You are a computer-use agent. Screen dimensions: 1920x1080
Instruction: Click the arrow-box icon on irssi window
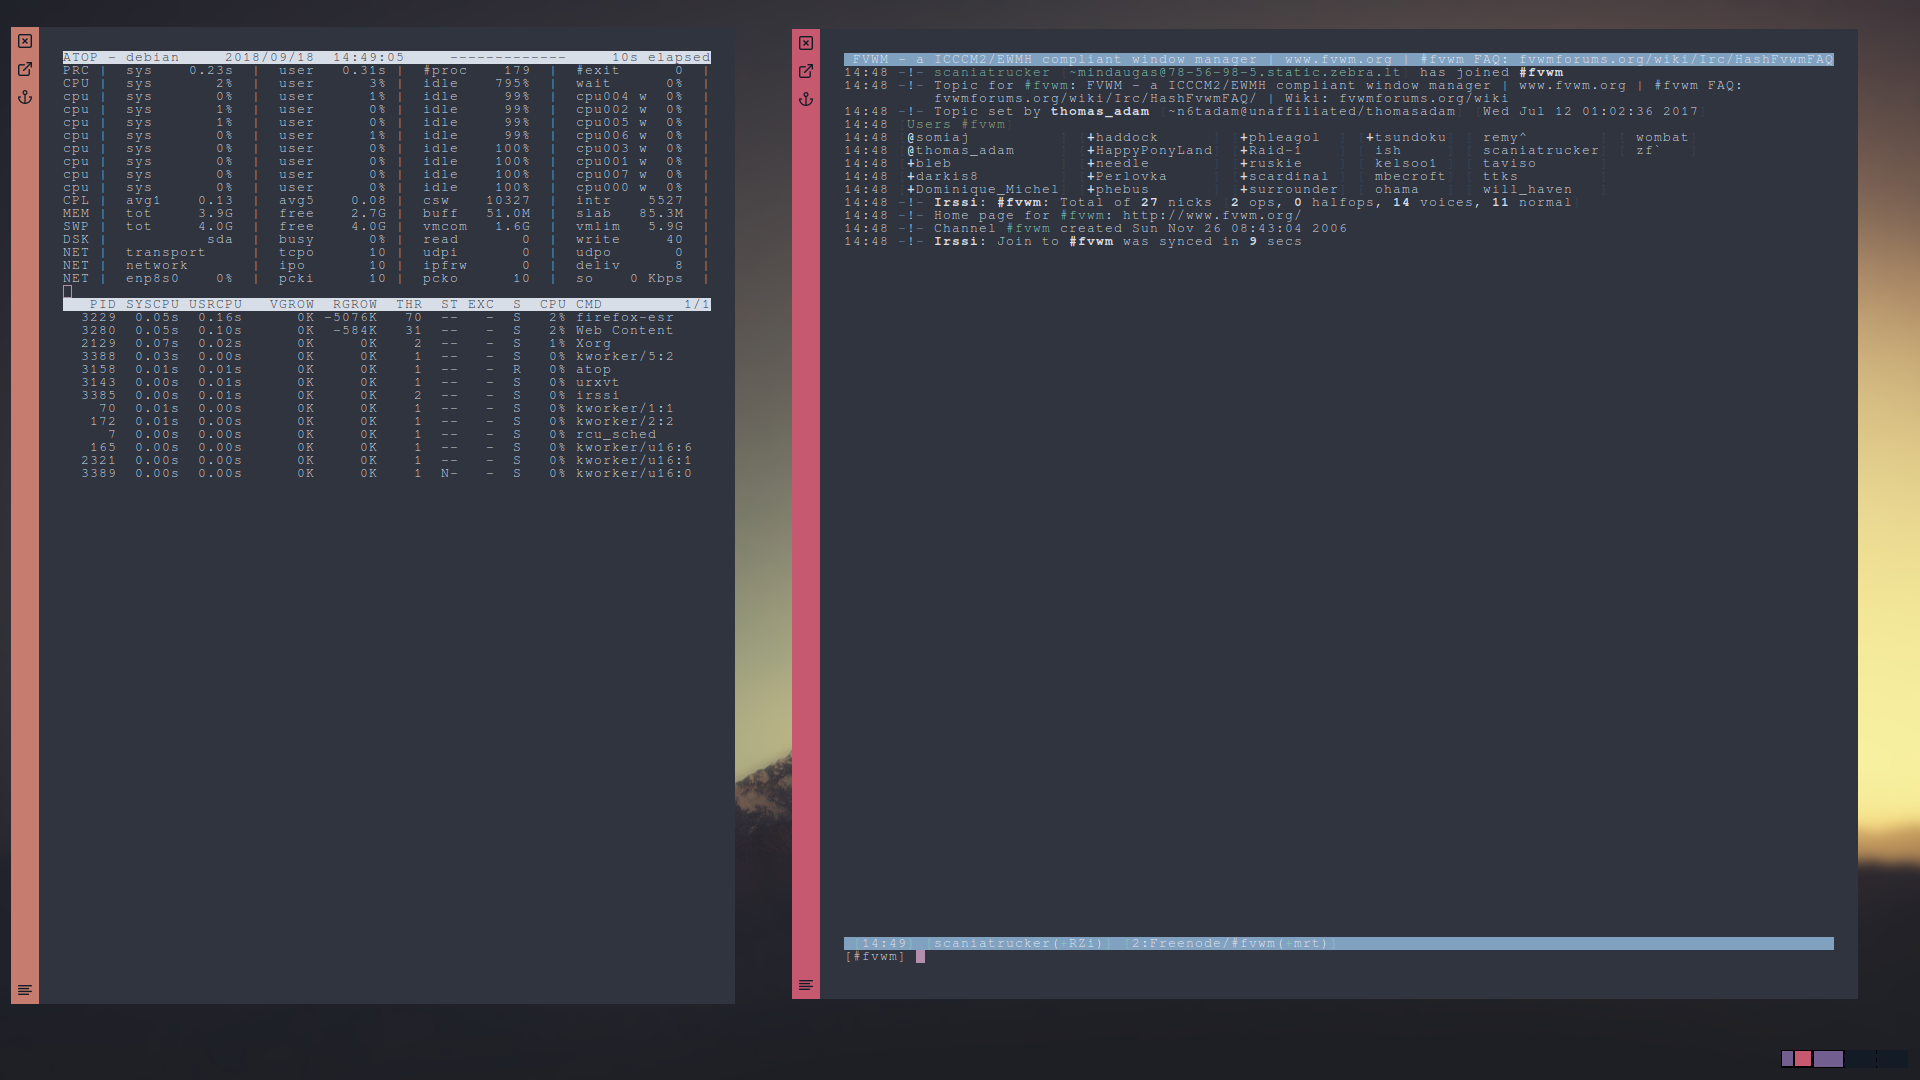pyautogui.click(x=806, y=71)
